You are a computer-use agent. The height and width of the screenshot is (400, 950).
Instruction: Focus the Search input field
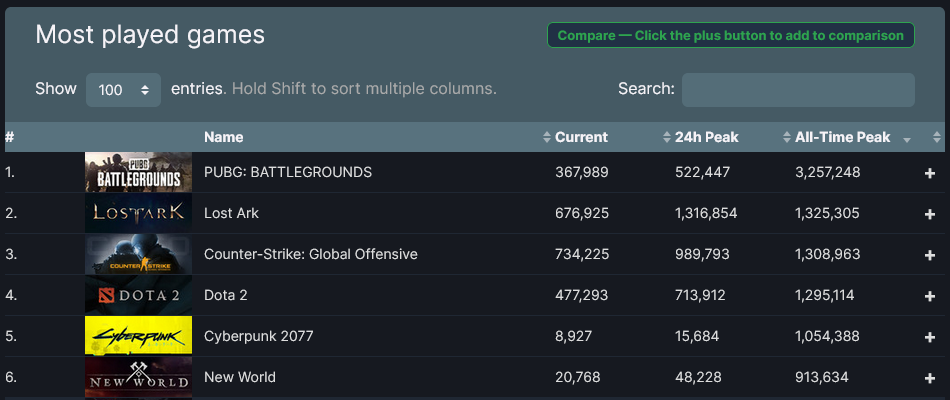798,90
